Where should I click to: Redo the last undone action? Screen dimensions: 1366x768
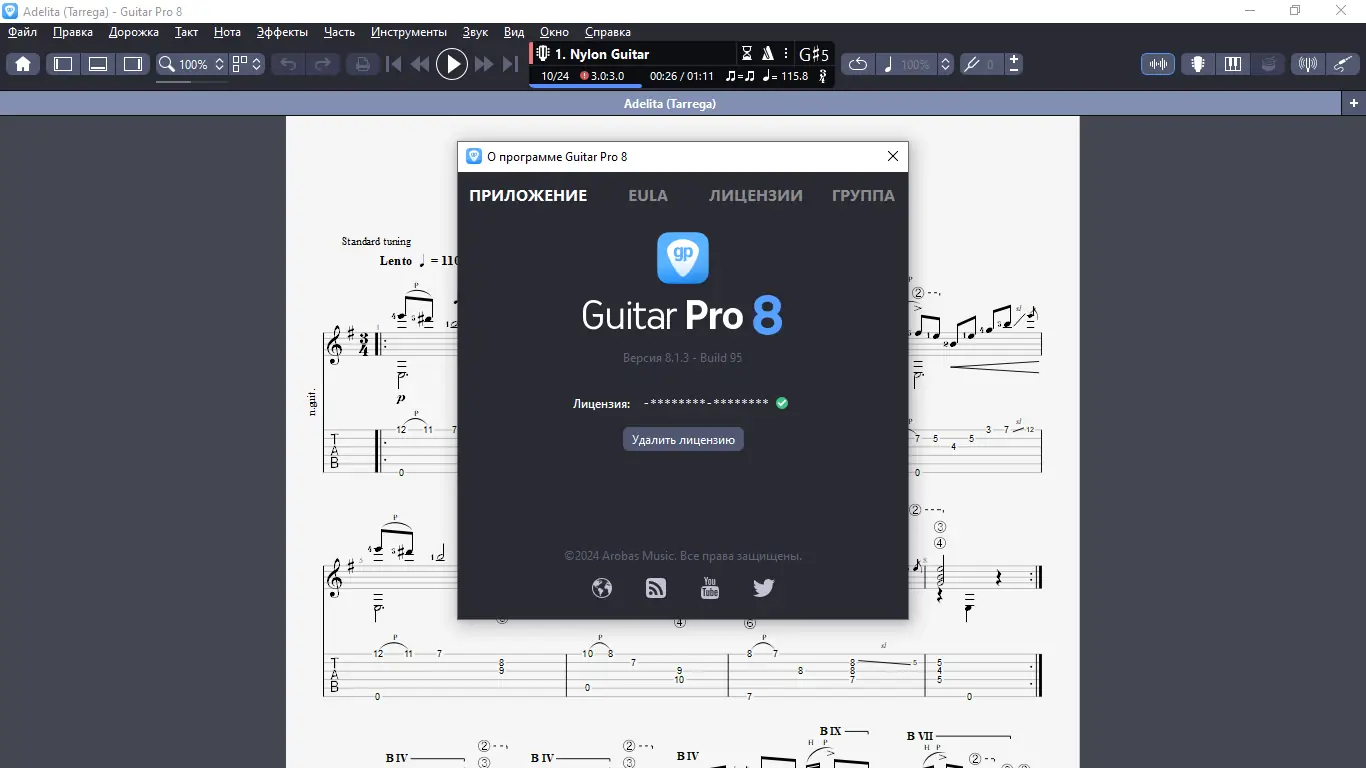pyautogui.click(x=323, y=64)
